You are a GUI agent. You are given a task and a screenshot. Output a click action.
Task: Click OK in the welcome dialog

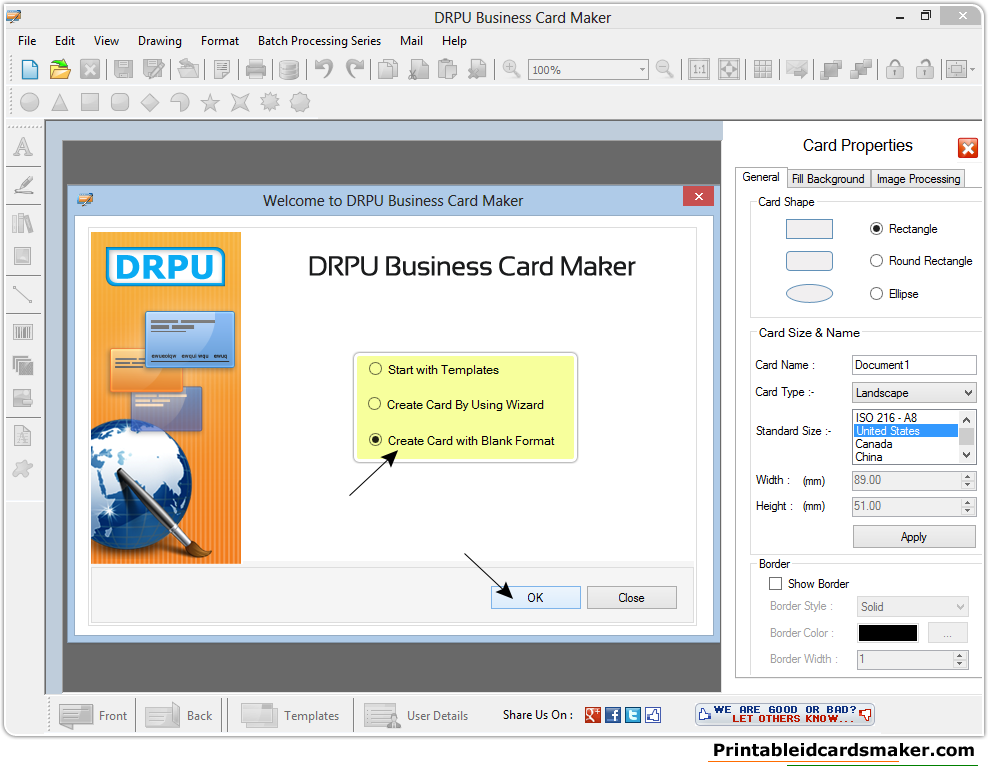536,597
